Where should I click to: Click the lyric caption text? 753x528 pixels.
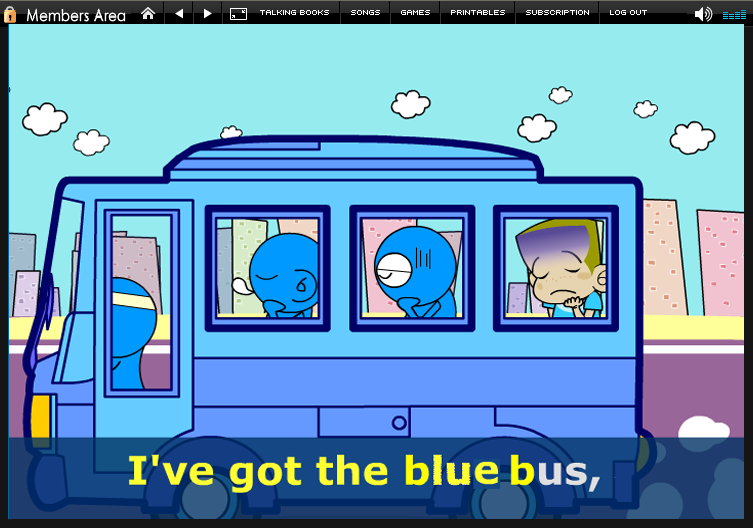[x=364, y=472]
